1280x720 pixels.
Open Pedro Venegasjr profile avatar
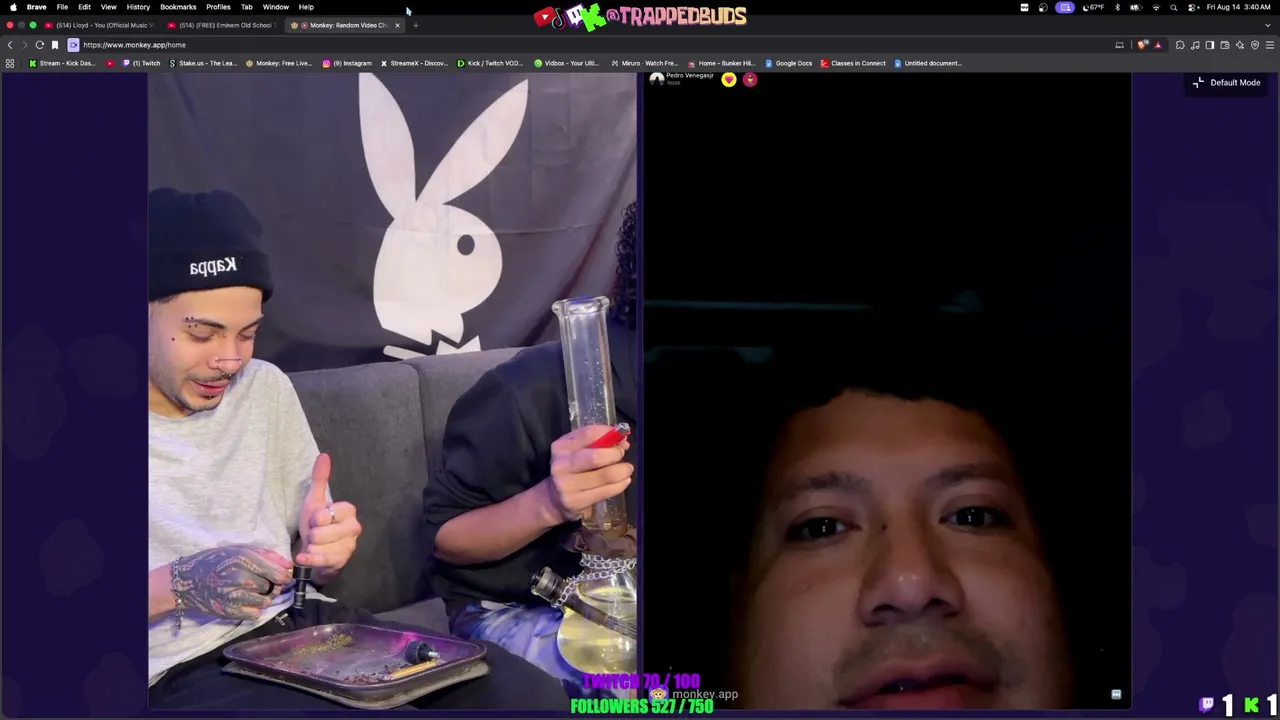[656, 79]
